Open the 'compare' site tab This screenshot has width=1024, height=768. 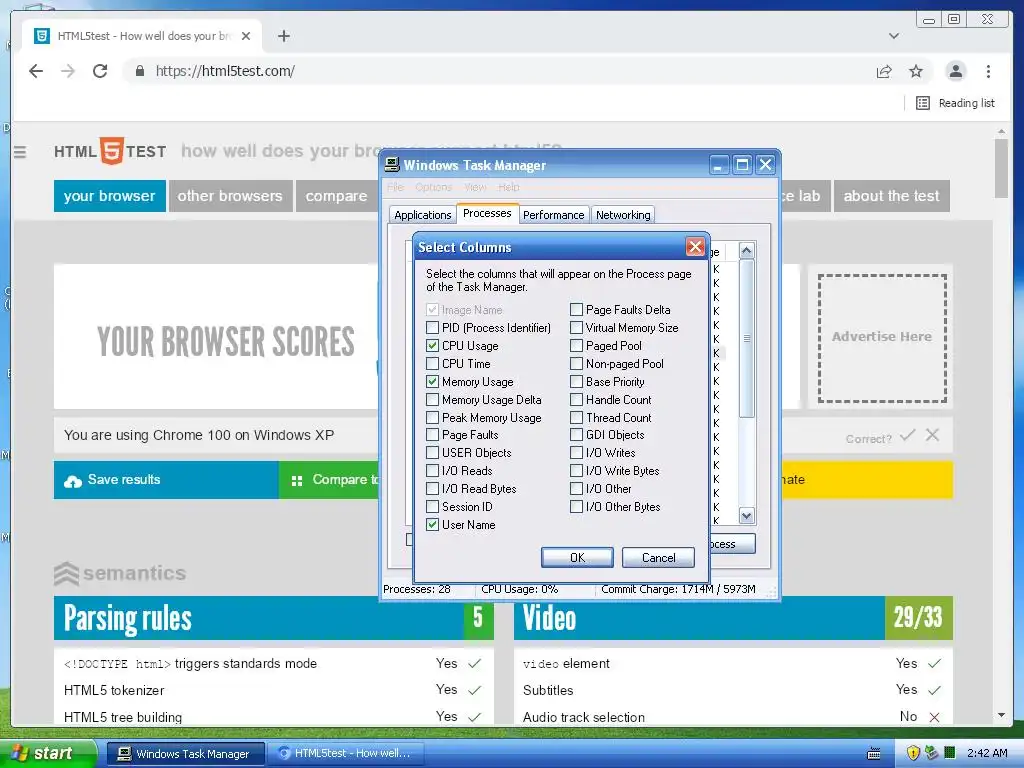pos(336,196)
